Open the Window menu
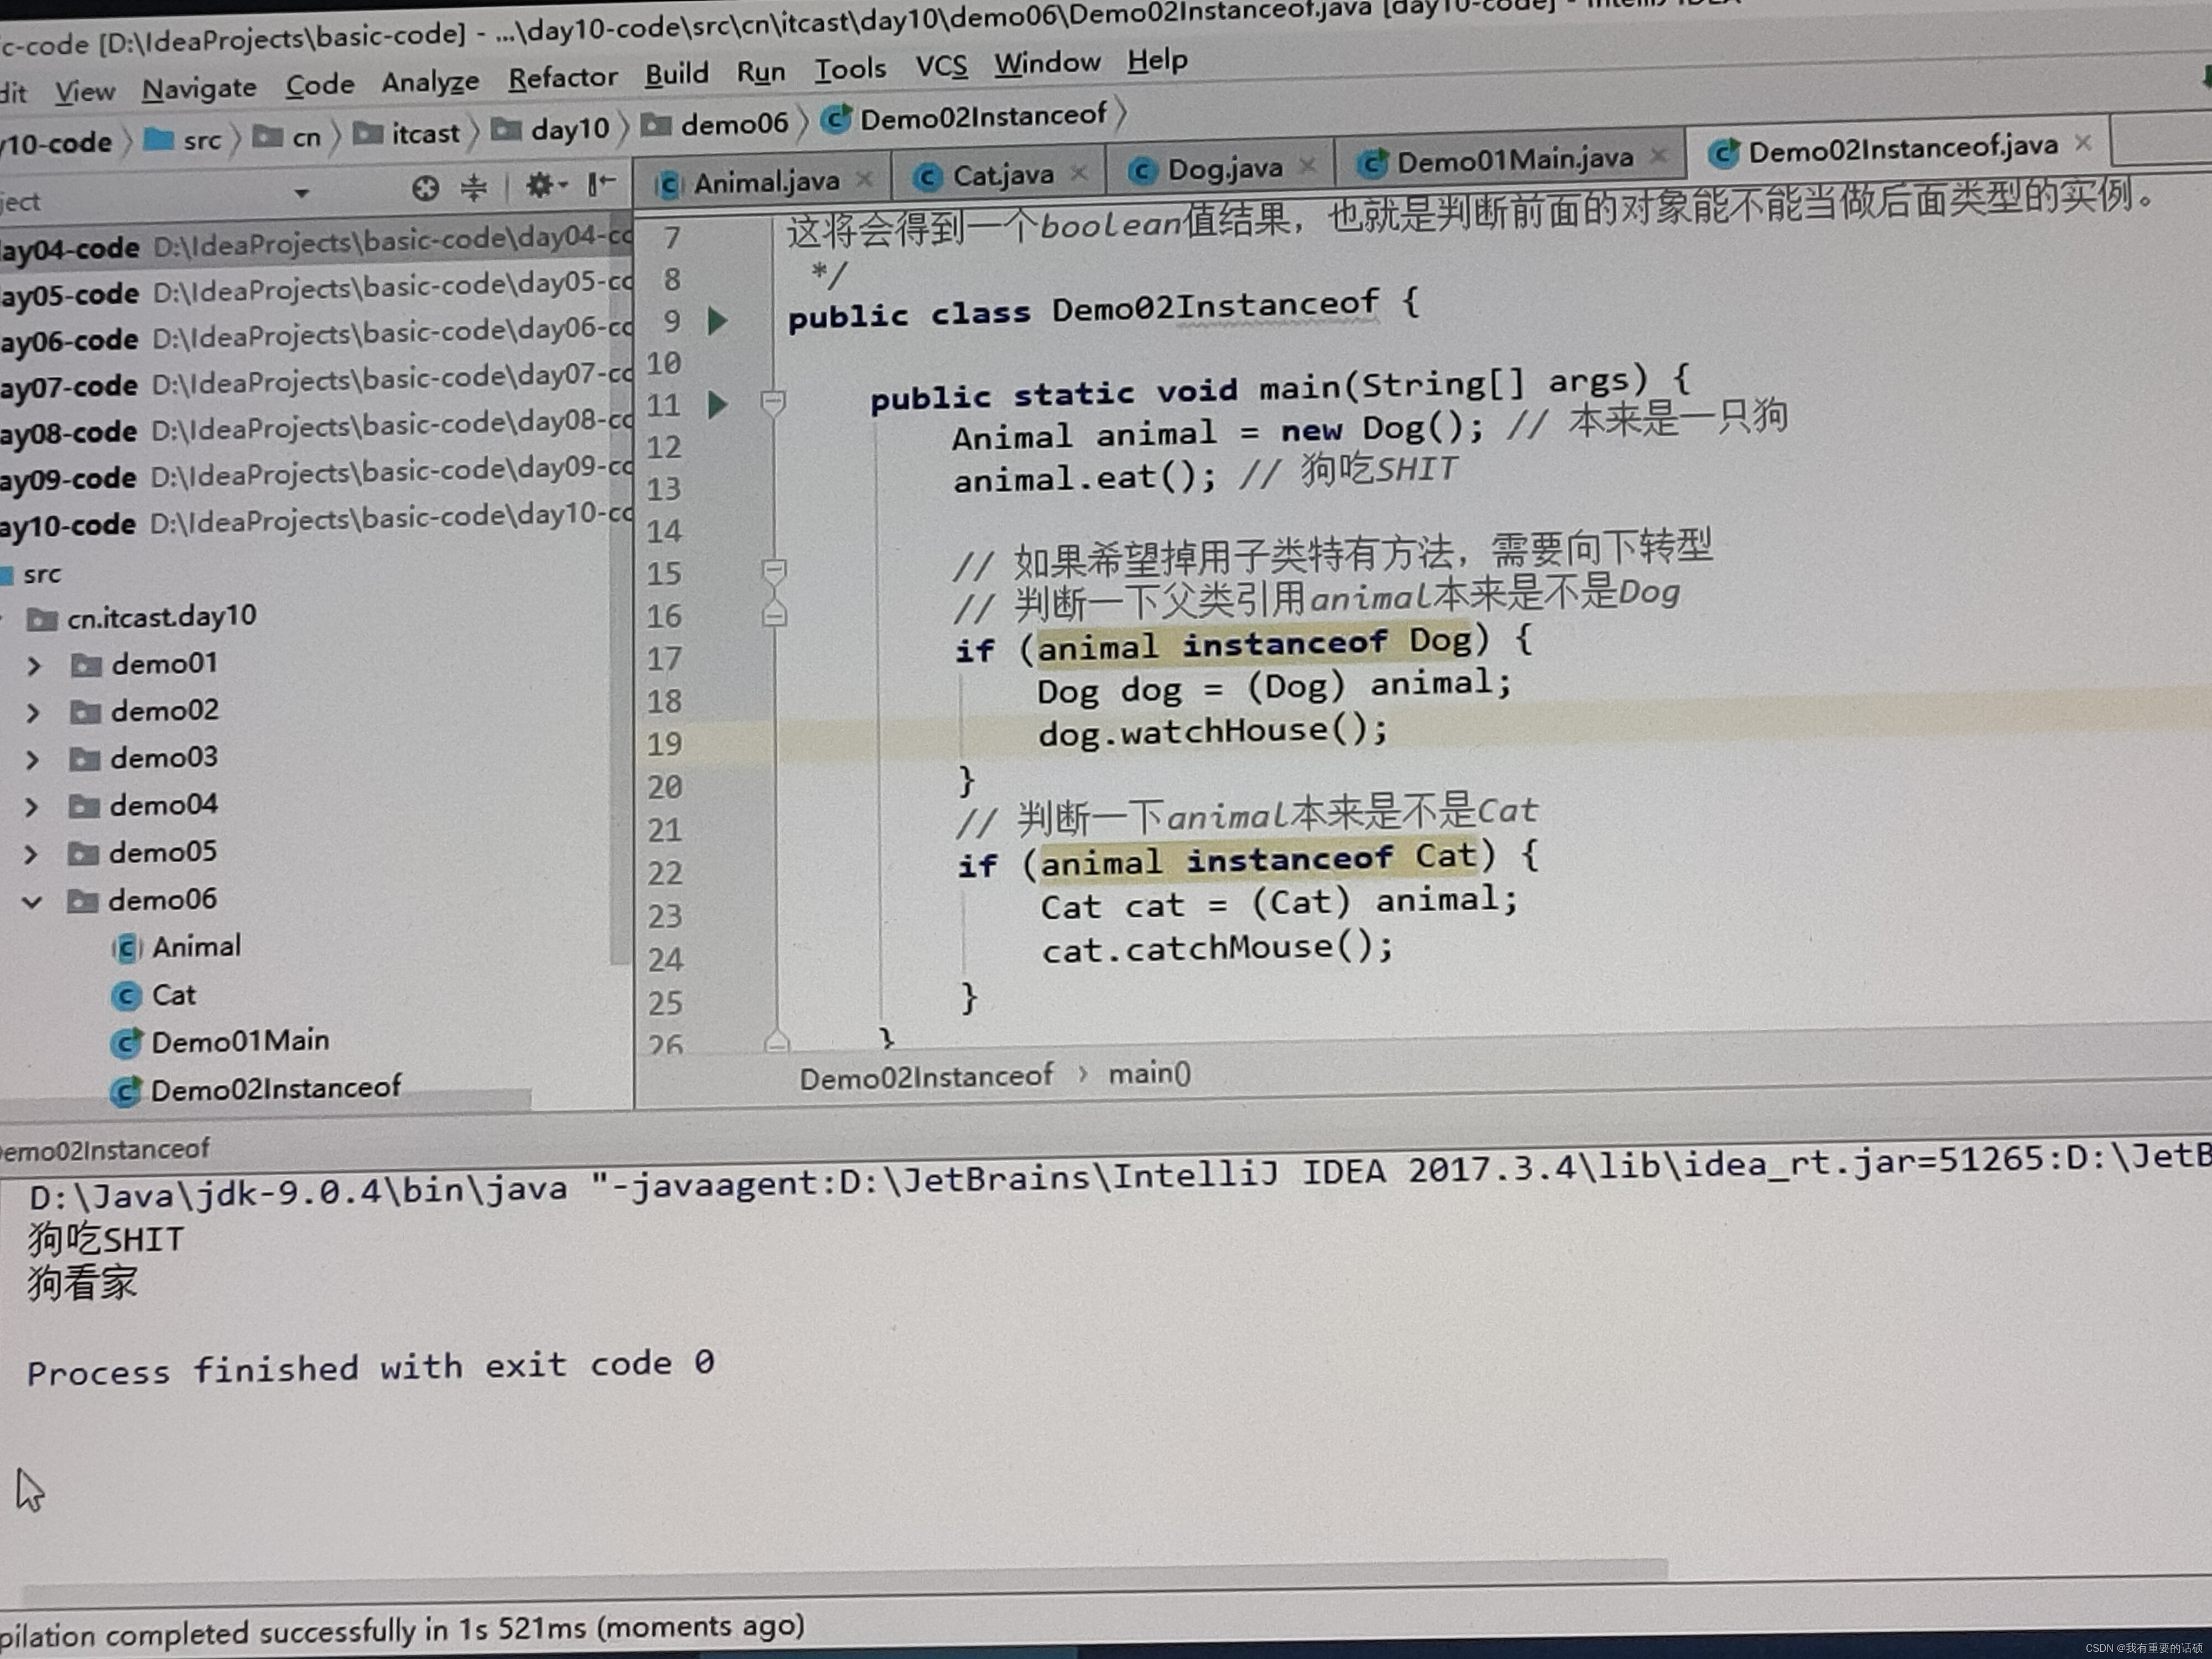2212x1659 pixels. (x=1047, y=63)
